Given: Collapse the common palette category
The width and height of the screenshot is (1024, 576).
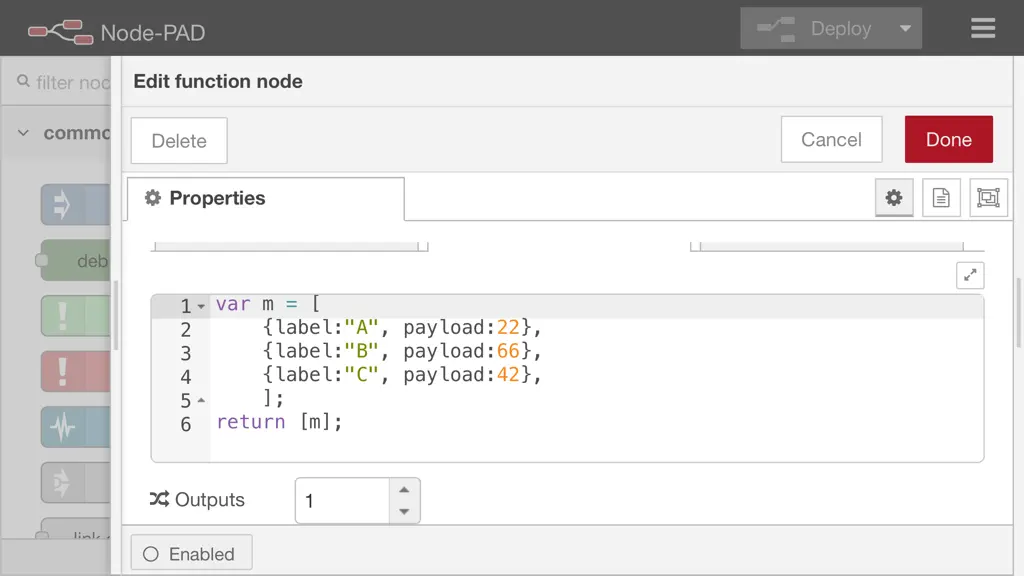Looking at the screenshot, I should [24, 133].
